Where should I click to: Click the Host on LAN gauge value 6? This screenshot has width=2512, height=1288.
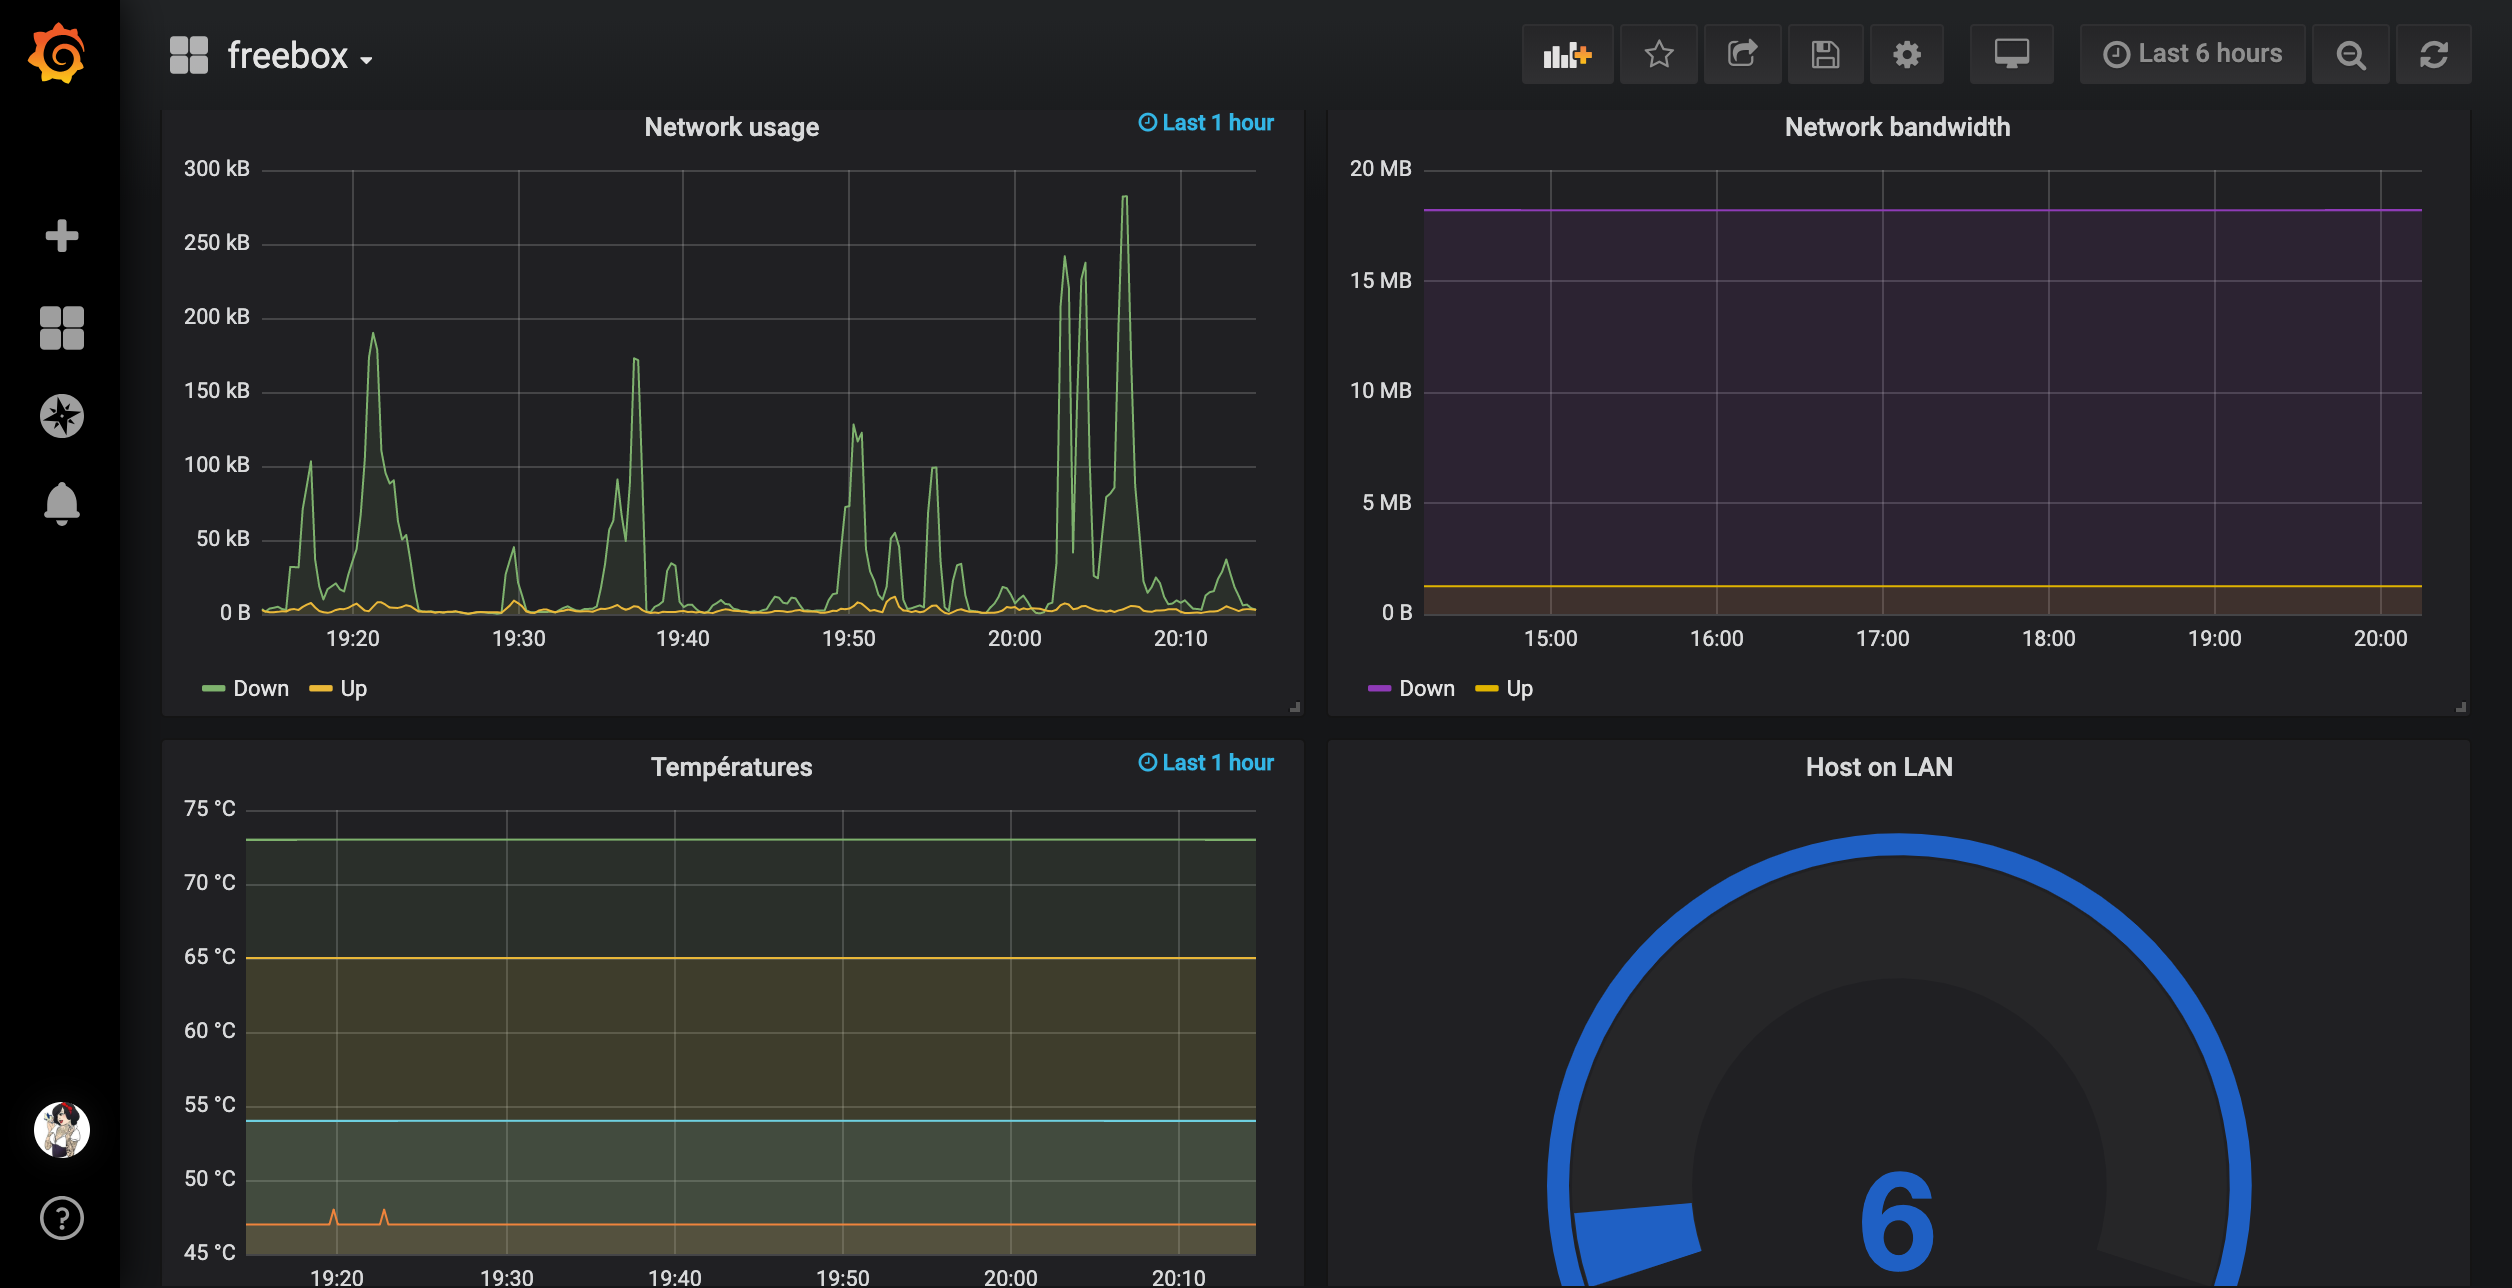tap(1897, 1222)
